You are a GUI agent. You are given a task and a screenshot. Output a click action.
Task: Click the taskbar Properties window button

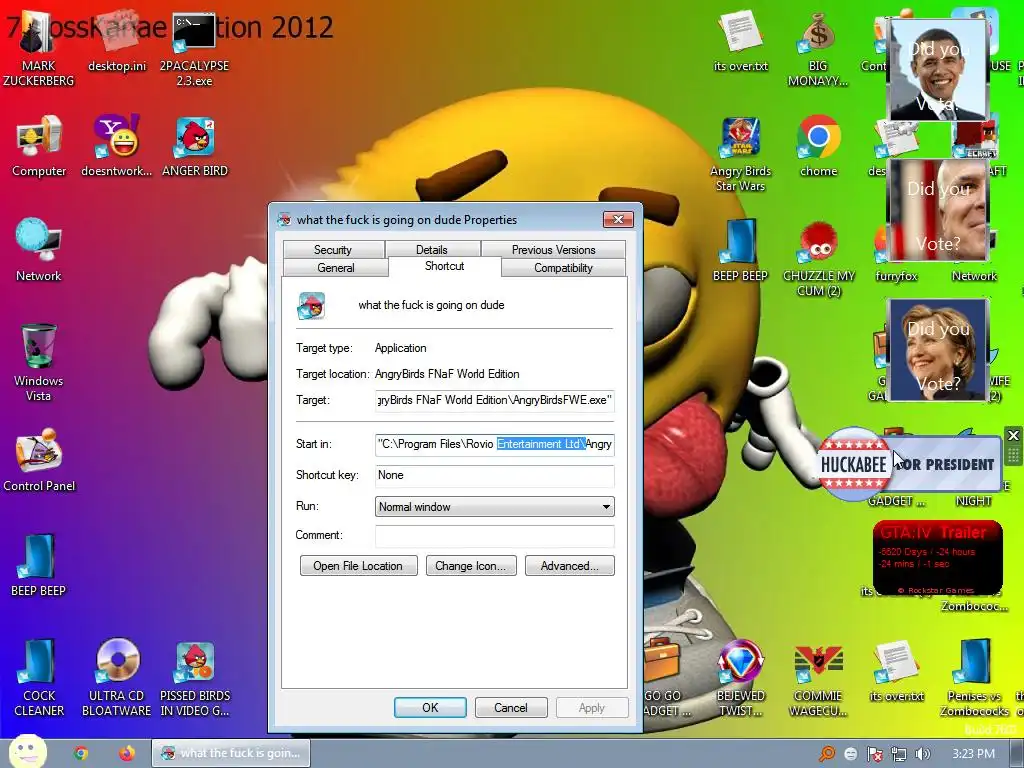click(231, 753)
